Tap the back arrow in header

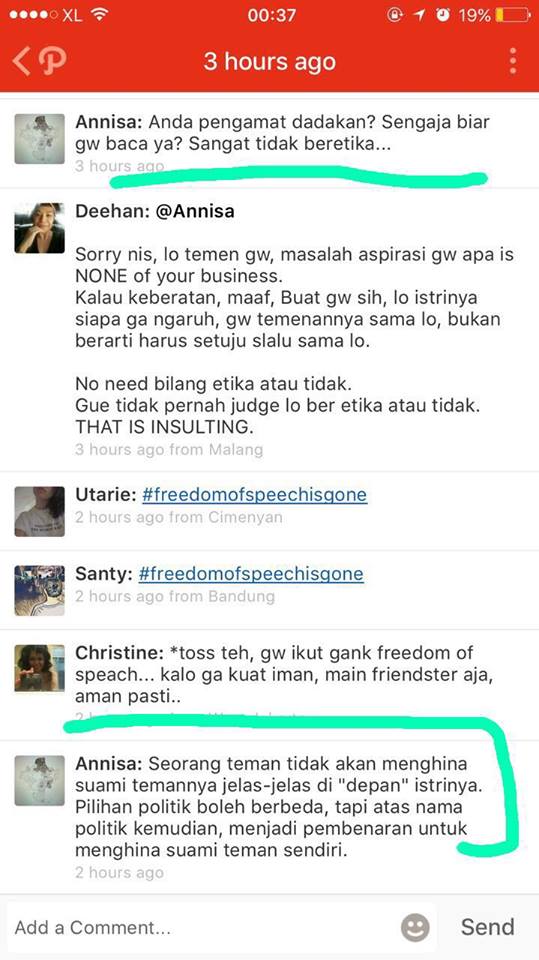(x=20, y=62)
